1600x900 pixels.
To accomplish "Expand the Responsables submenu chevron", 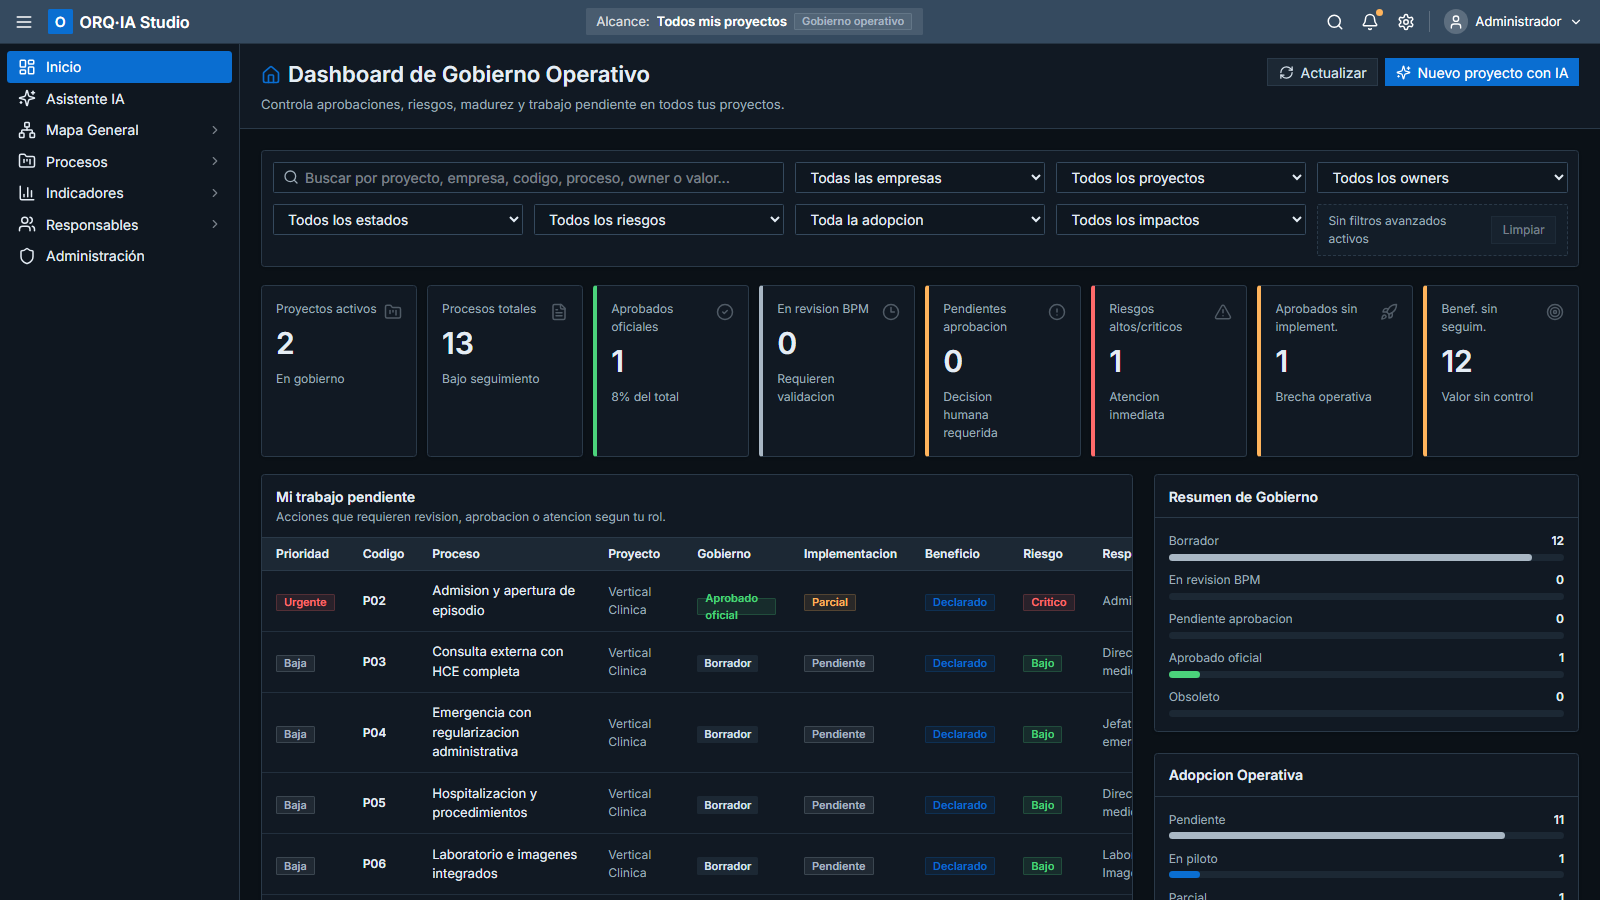I will pos(215,224).
